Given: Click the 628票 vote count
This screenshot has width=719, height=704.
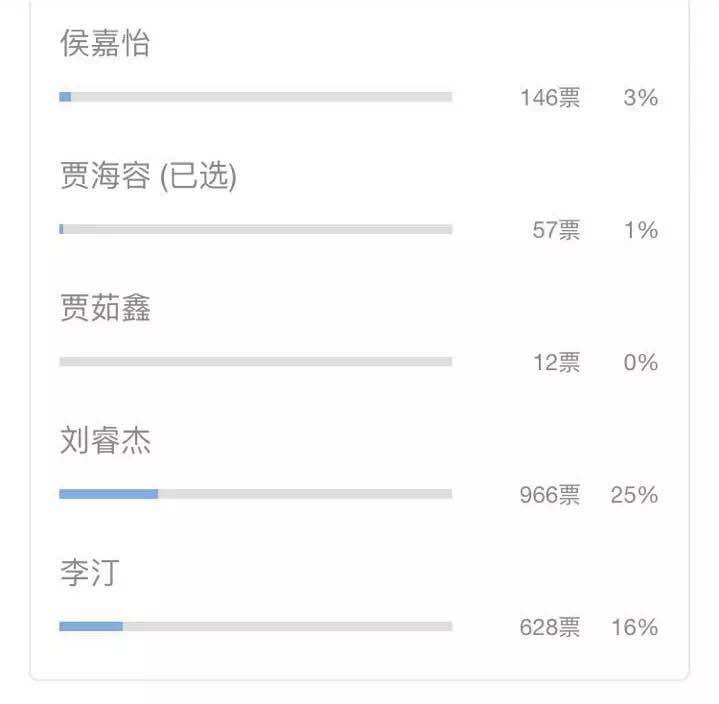Looking at the screenshot, I should (550, 627).
